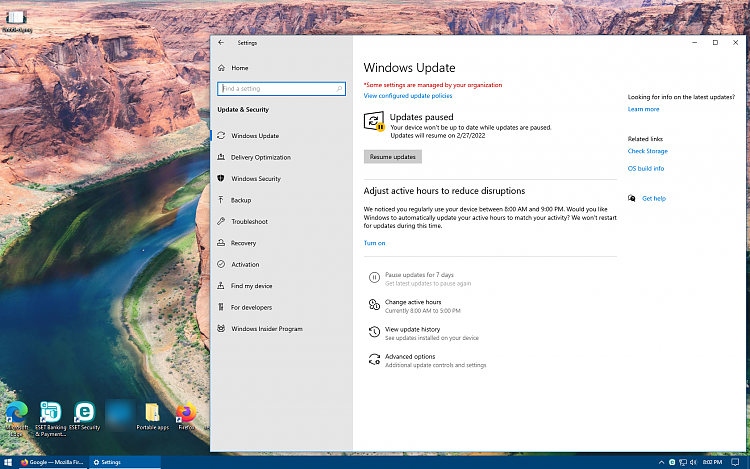750x469 pixels.
Task: Click the Get help link
Action: click(653, 199)
